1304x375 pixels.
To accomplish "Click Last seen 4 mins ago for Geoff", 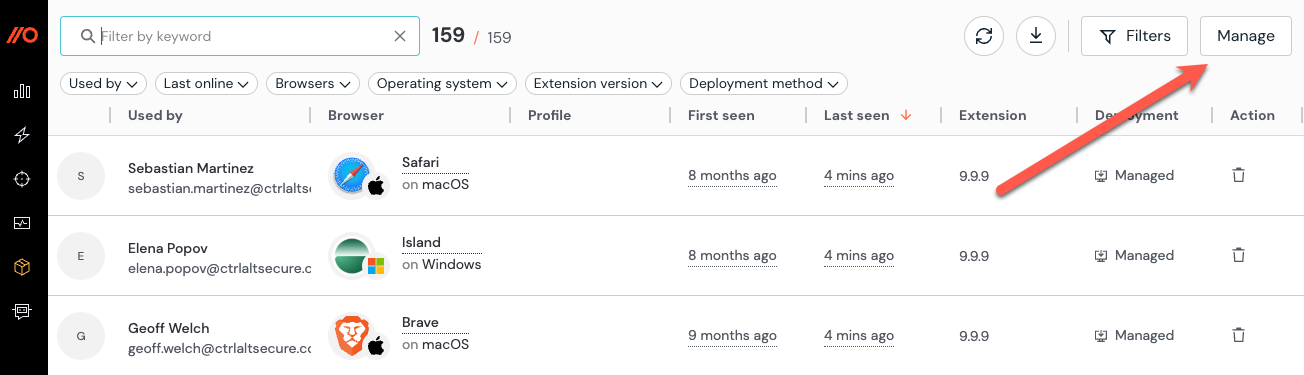I will coord(859,336).
